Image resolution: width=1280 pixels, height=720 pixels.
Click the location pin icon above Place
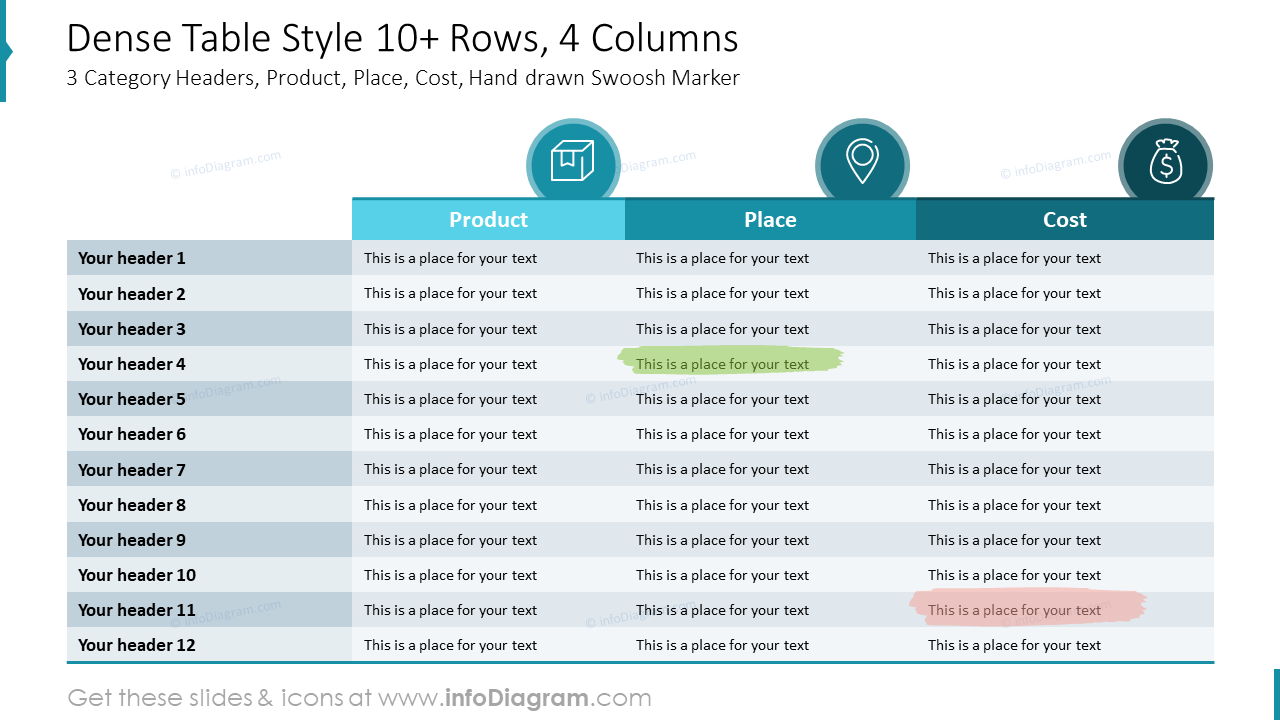pos(862,162)
